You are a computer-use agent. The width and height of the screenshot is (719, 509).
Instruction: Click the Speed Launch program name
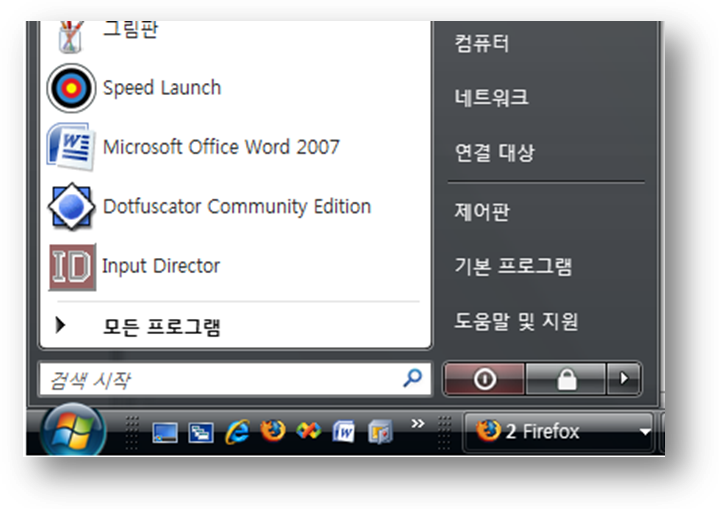[x=162, y=88]
